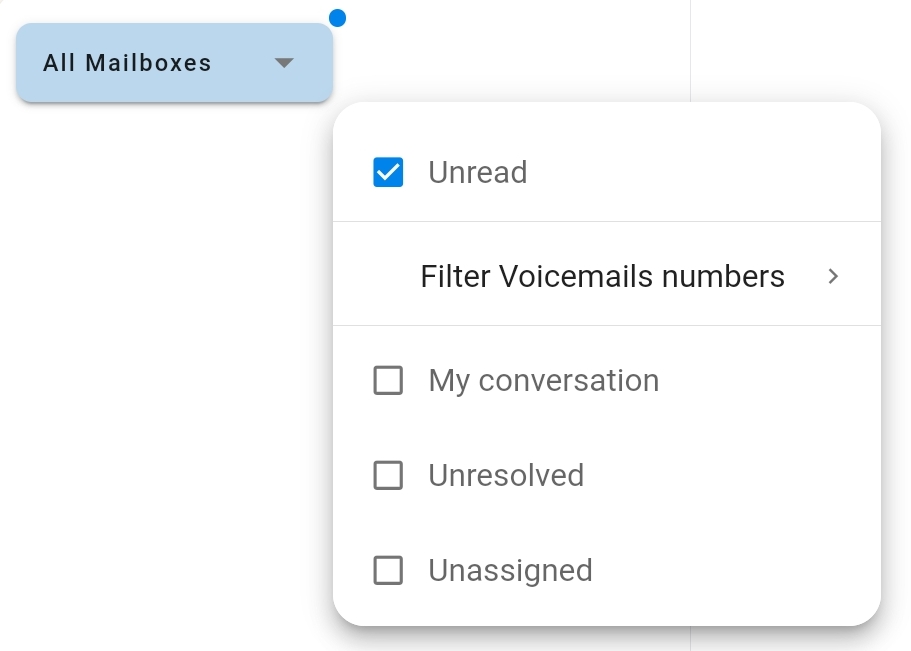Click the My conversation label text

coord(544,381)
